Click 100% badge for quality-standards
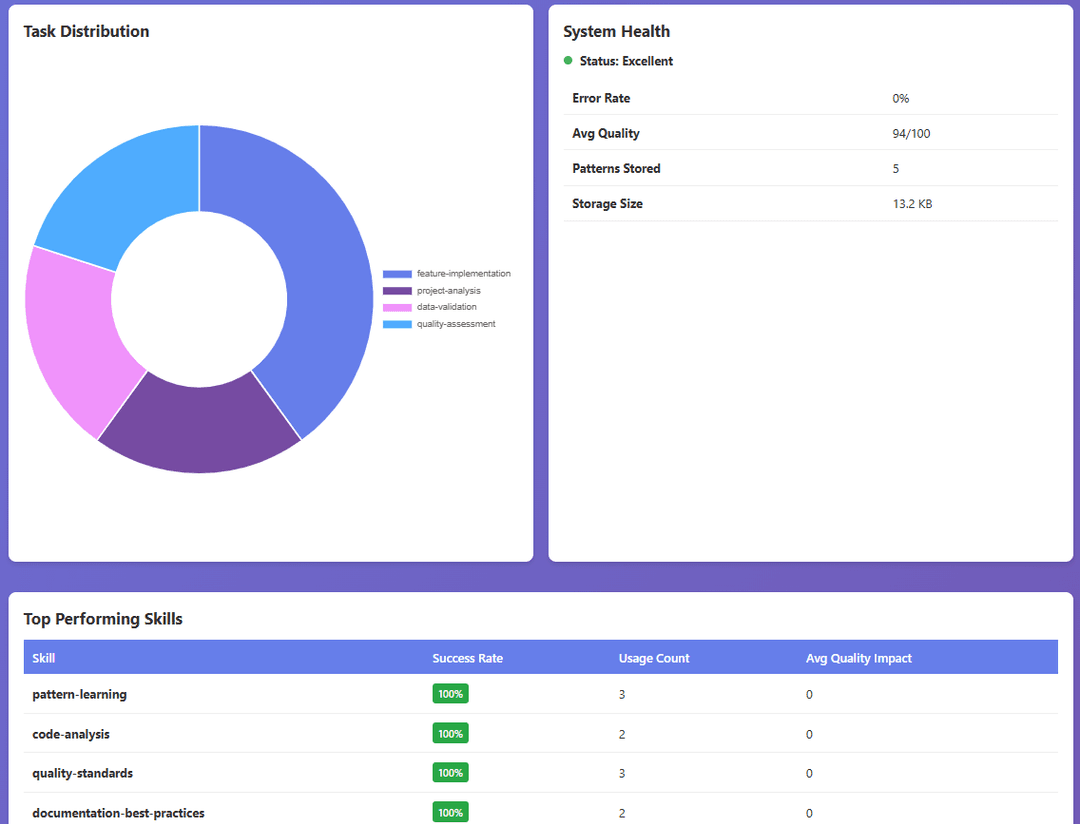Viewport: 1080px width, 824px height. 450,773
